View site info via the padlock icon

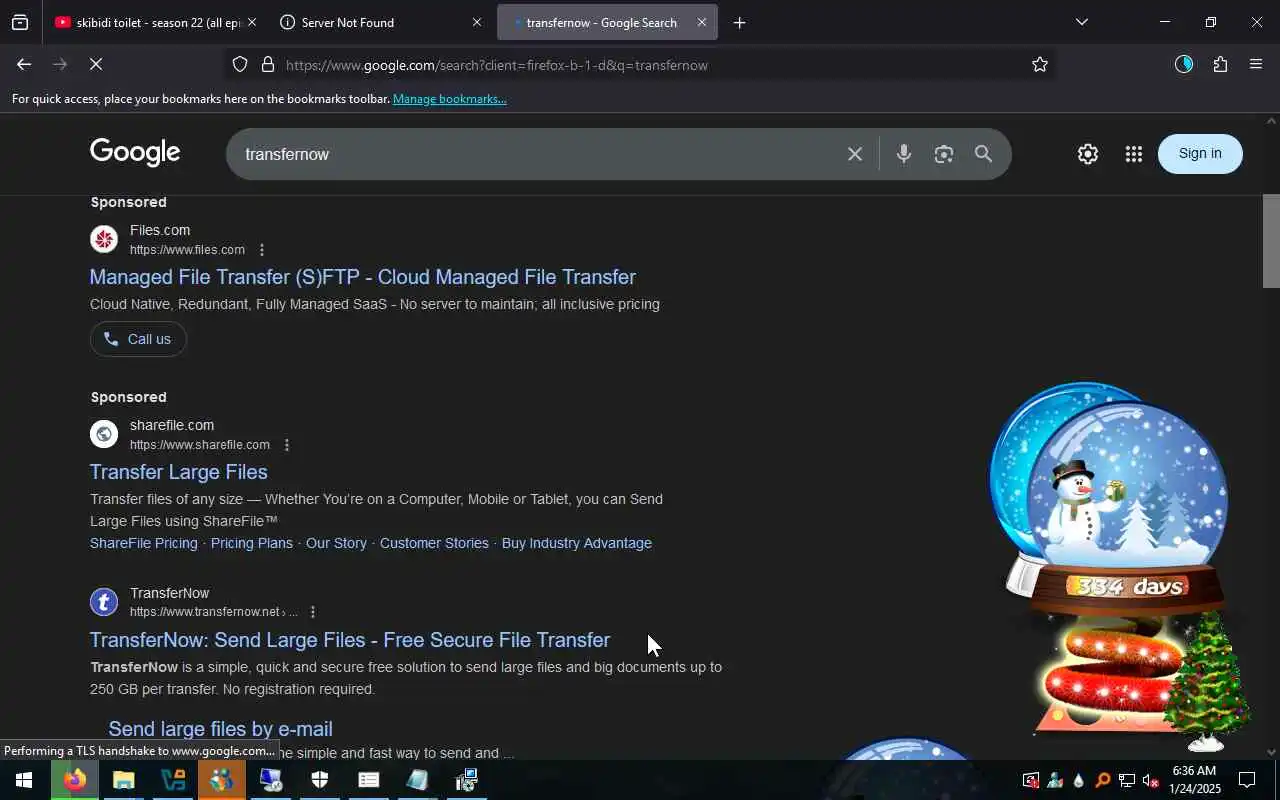268,64
